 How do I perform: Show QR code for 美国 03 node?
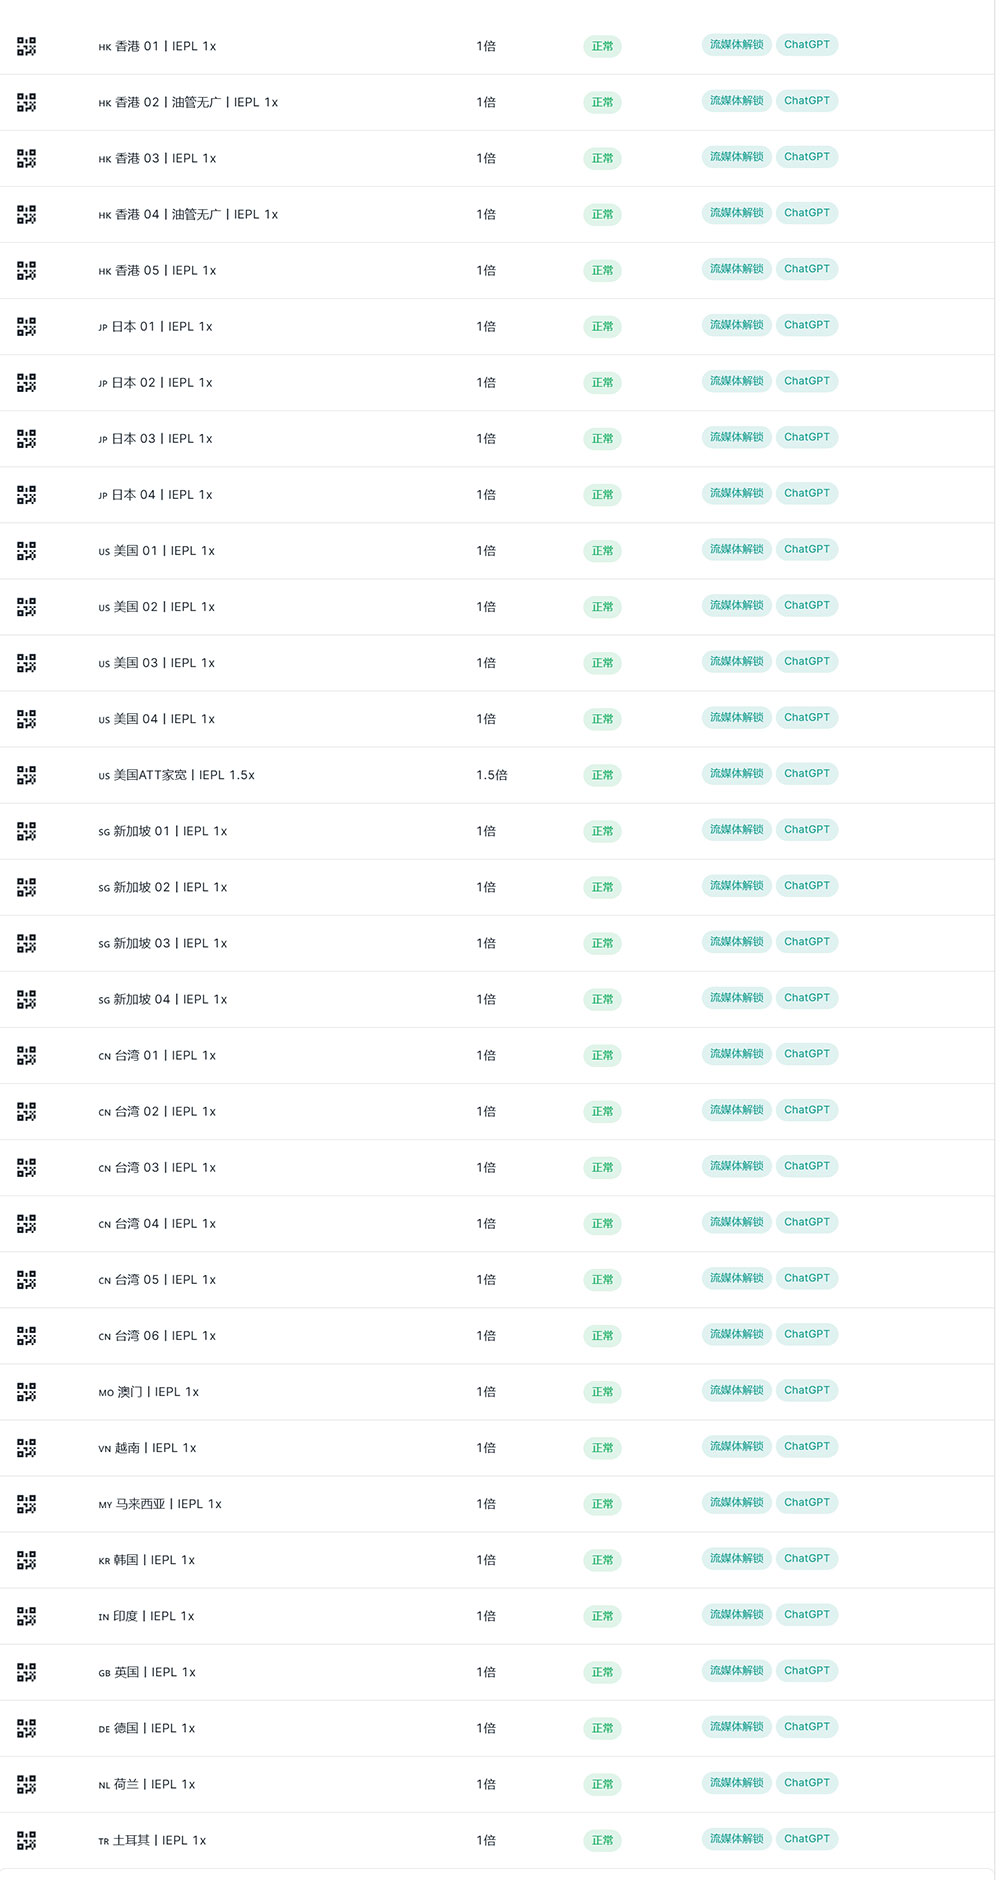[x=27, y=663]
